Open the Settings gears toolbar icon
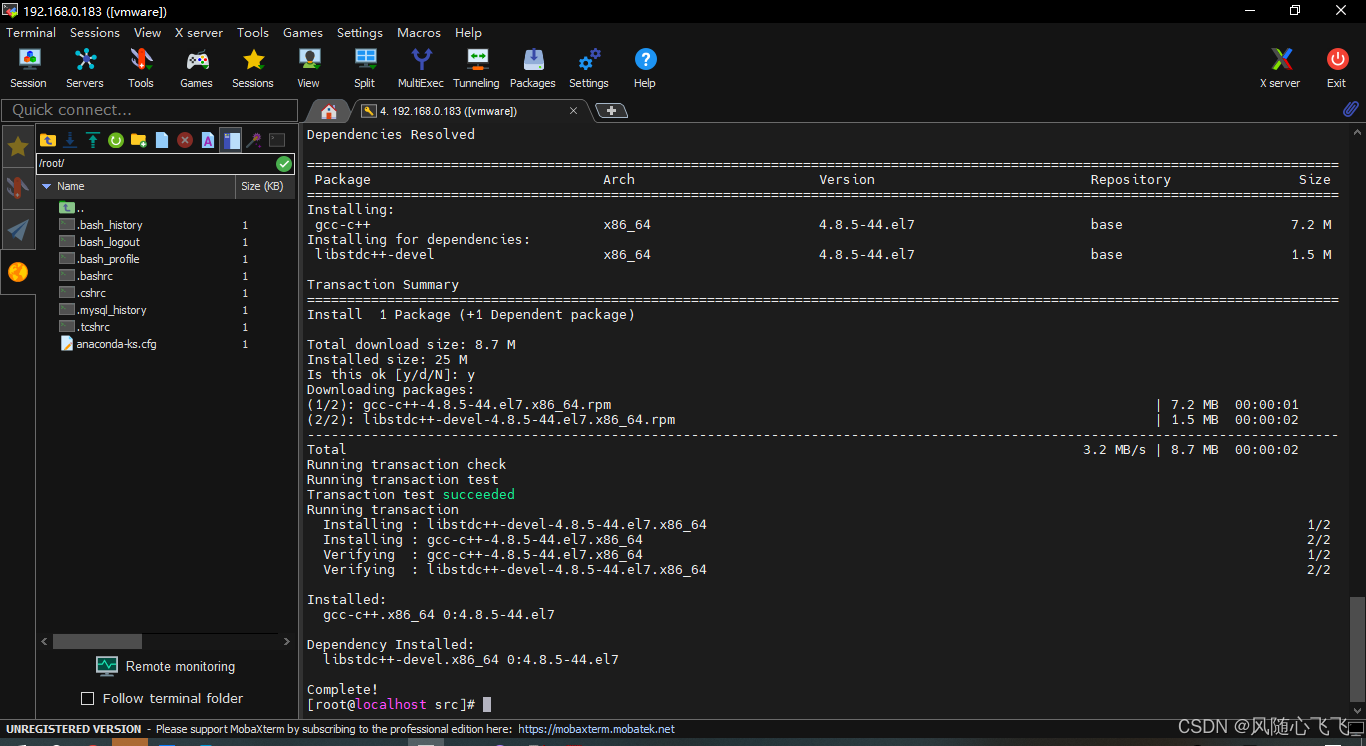 coord(589,68)
